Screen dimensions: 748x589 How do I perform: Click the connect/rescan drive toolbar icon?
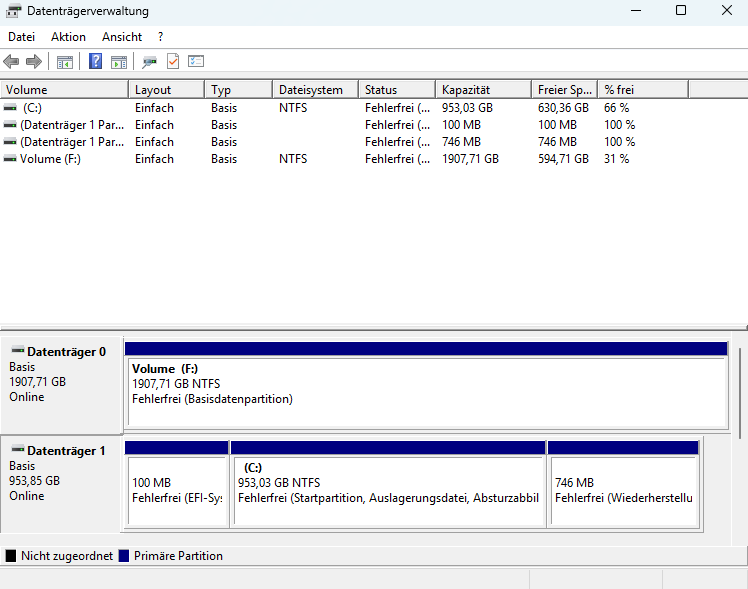[149, 62]
